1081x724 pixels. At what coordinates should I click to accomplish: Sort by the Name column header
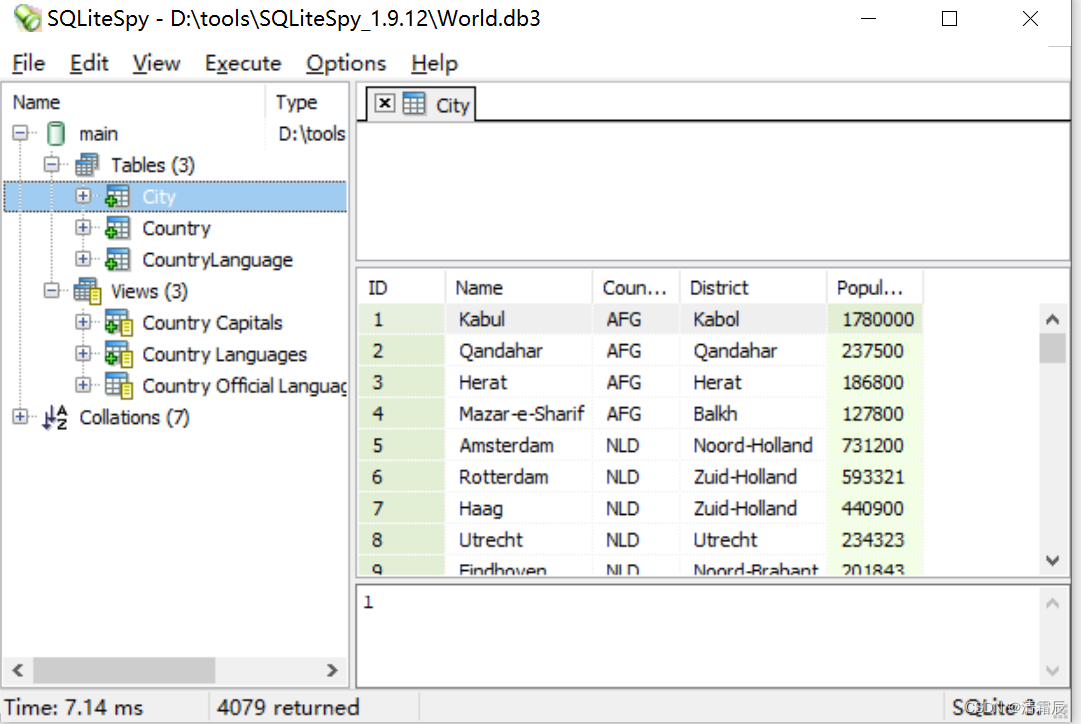[518, 288]
